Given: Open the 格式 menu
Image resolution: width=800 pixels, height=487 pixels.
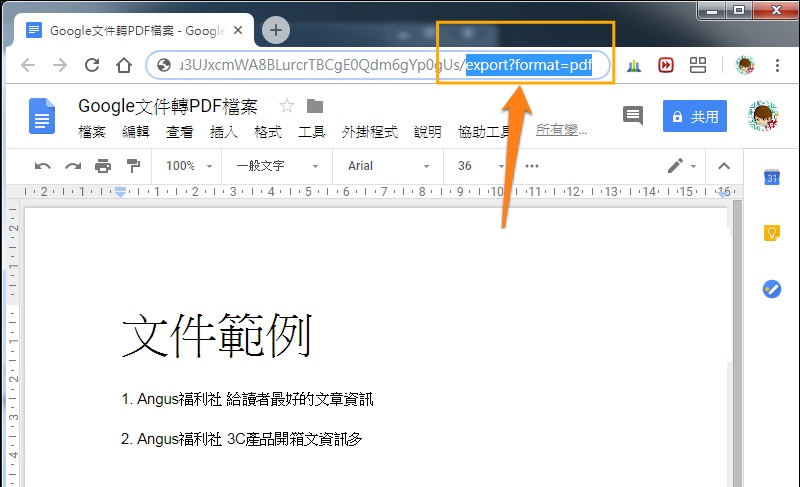Looking at the screenshot, I should [268, 132].
